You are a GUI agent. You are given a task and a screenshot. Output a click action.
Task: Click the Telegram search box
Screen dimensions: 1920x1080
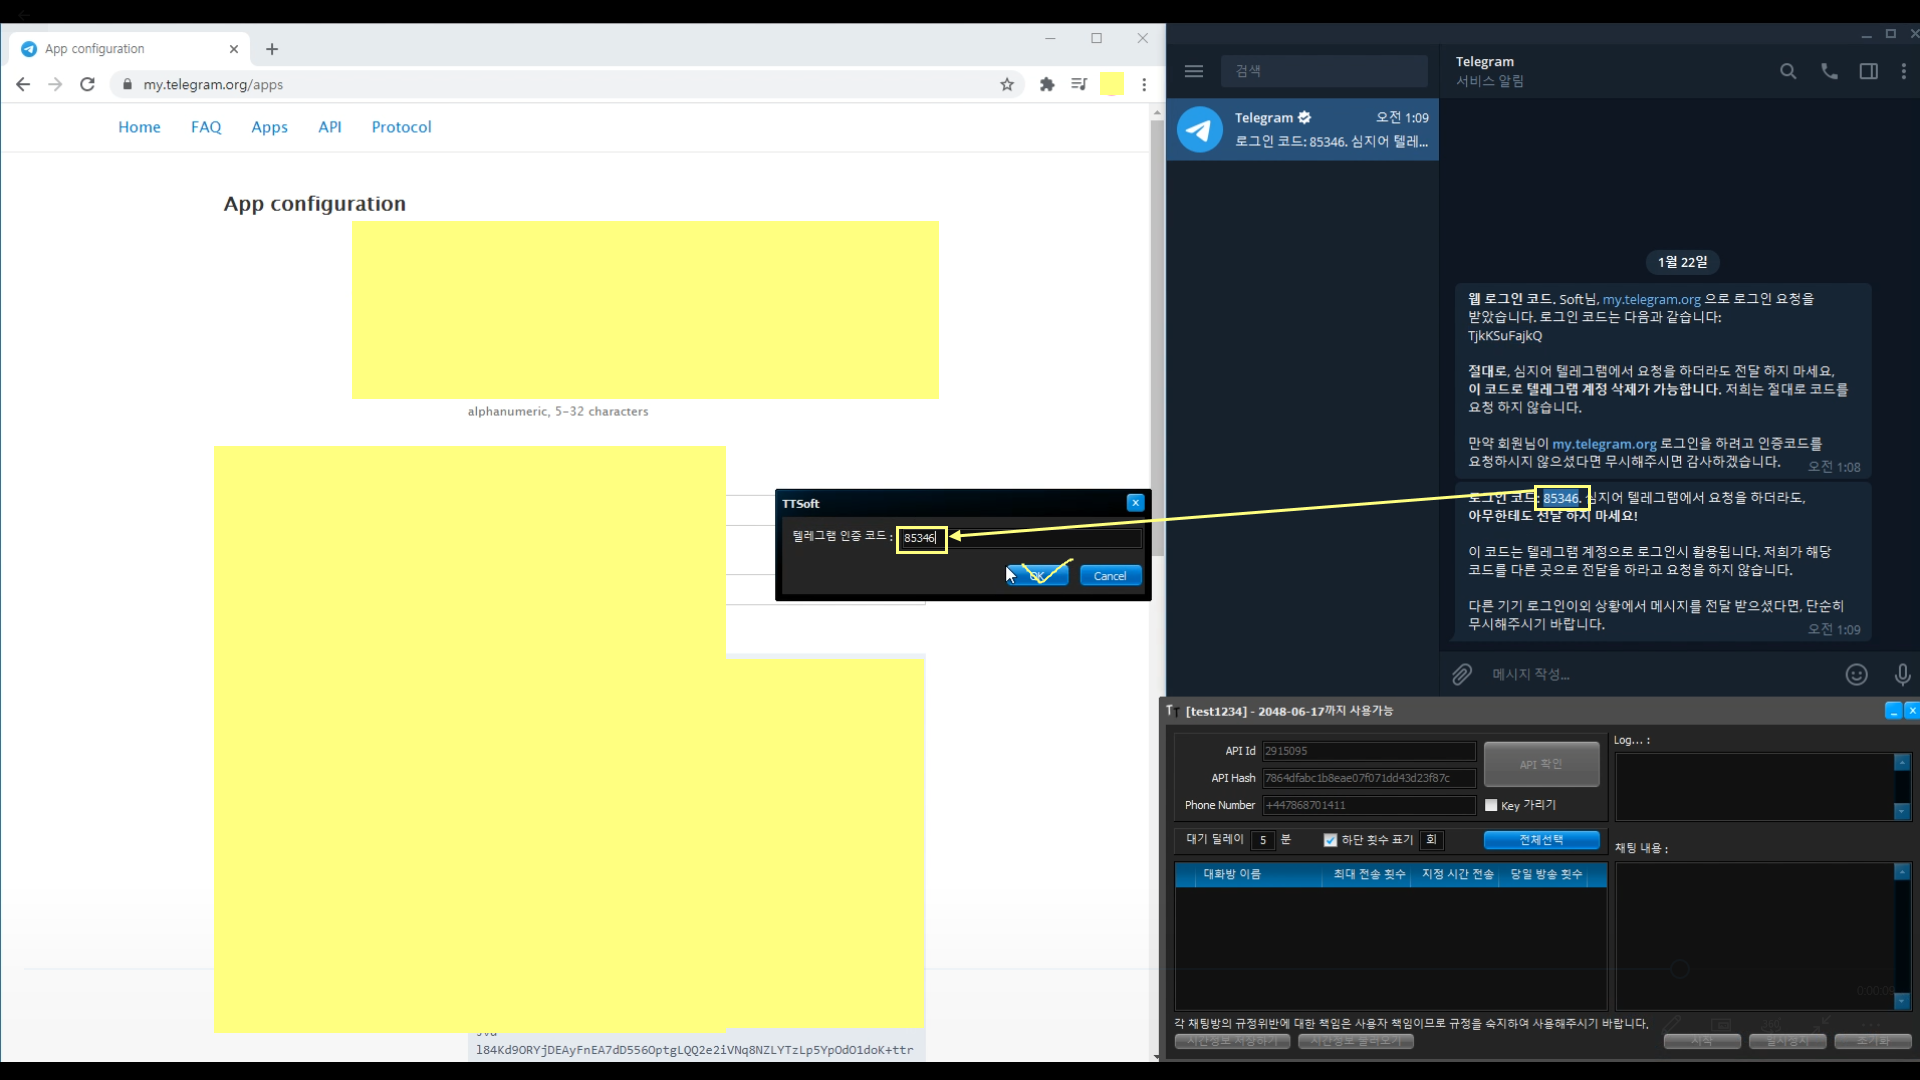[x=1324, y=71]
